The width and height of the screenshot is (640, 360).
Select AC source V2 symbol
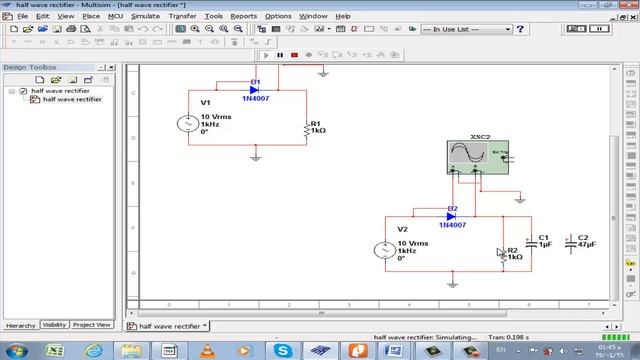(385, 250)
